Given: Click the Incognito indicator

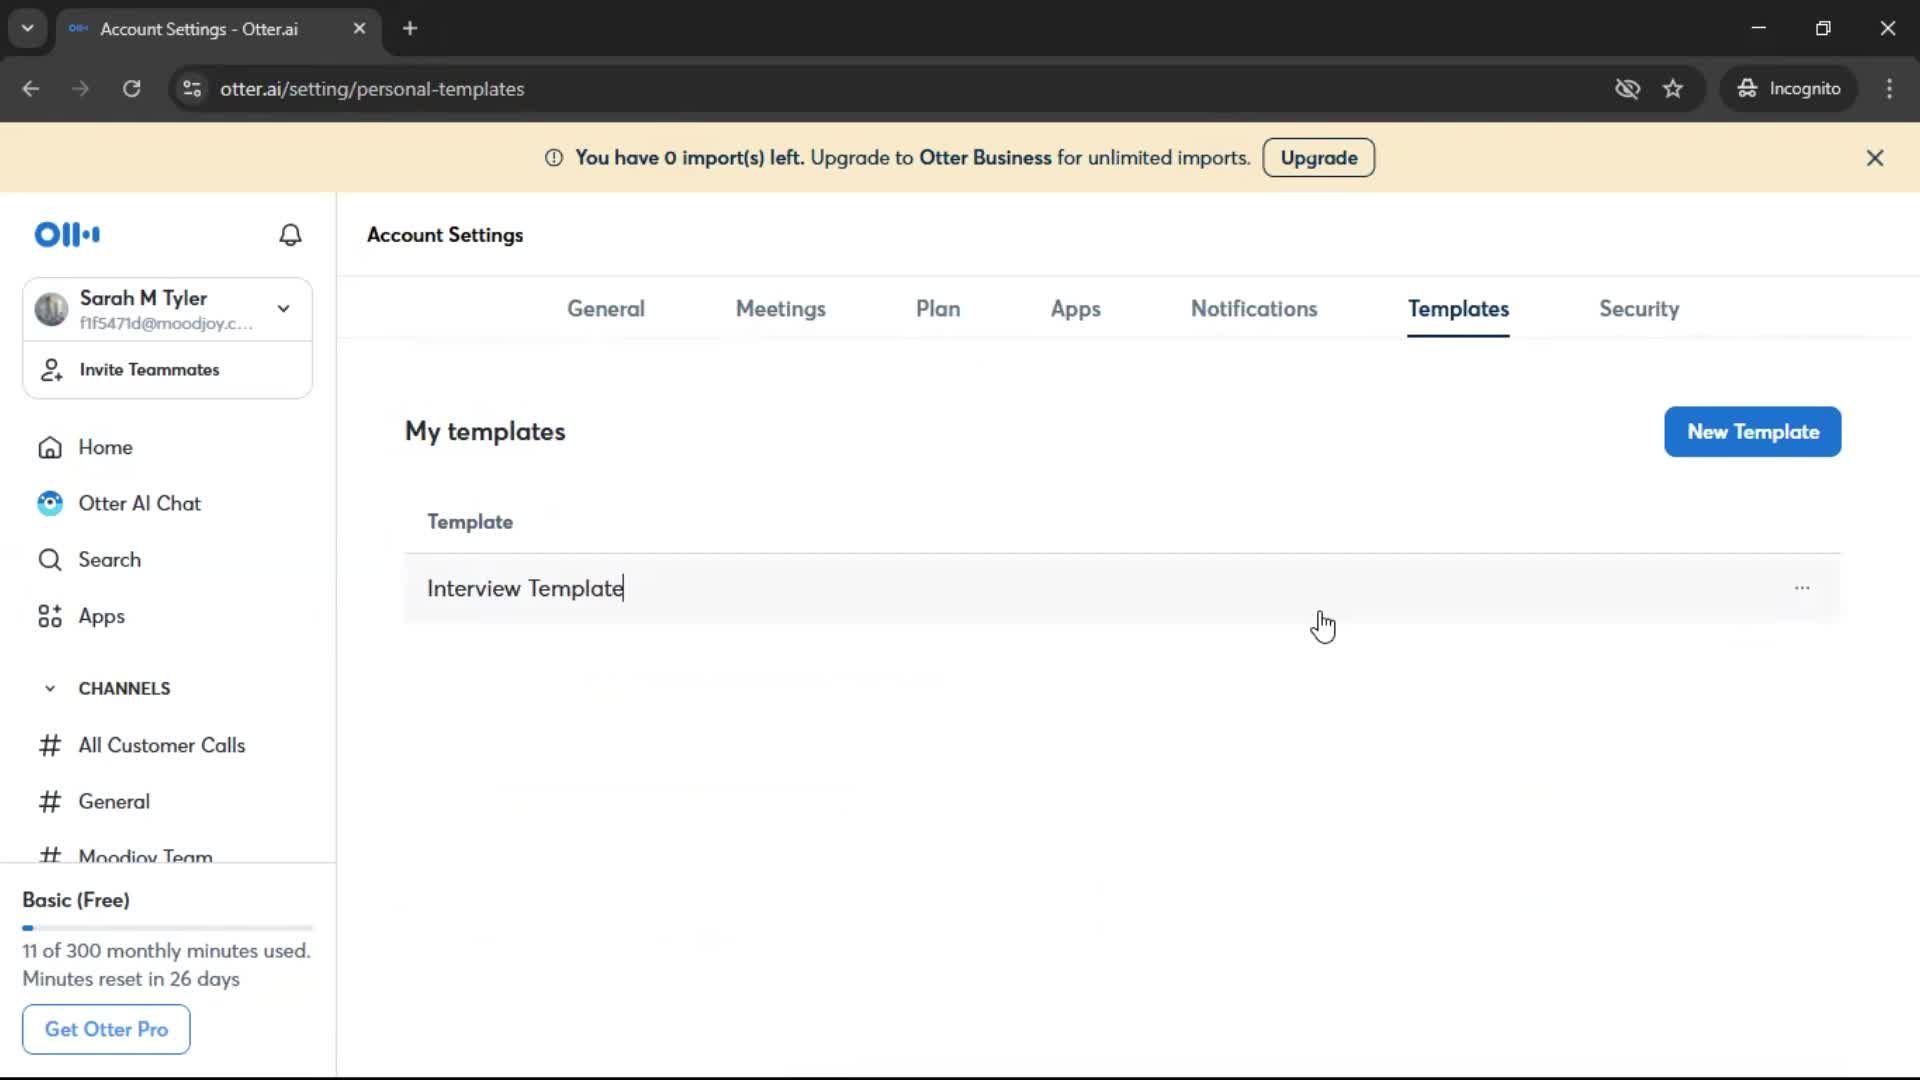Looking at the screenshot, I should (1789, 89).
